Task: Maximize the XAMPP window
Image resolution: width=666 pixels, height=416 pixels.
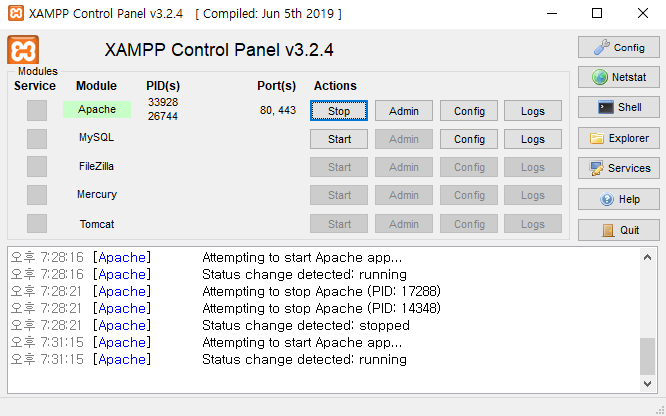Action: pyautogui.click(x=597, y=13)
